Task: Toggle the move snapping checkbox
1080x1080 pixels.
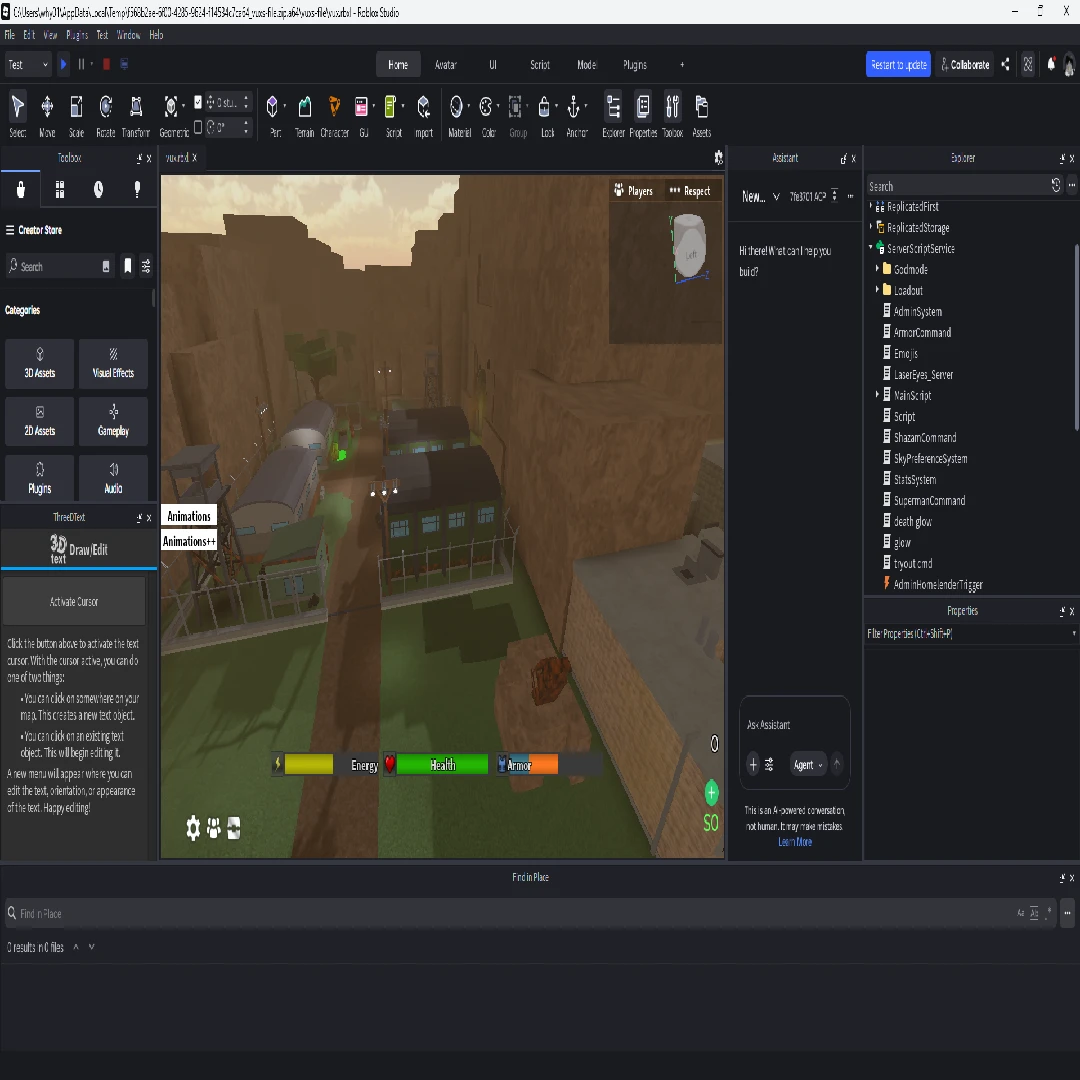Action: (x=198, y=102)
